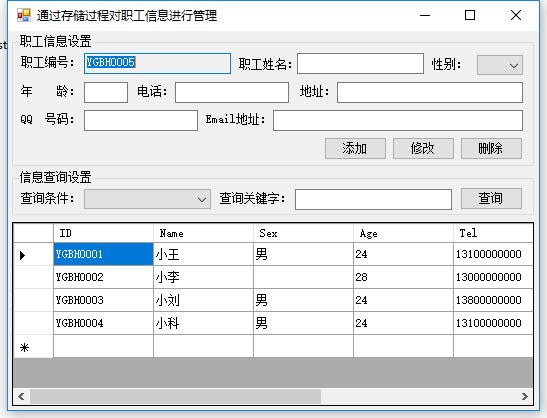Image resolution: width=547 pixels, height=418 pixels.
Task: Click the 查询关键字 input field
Action: tap(373, 199)
